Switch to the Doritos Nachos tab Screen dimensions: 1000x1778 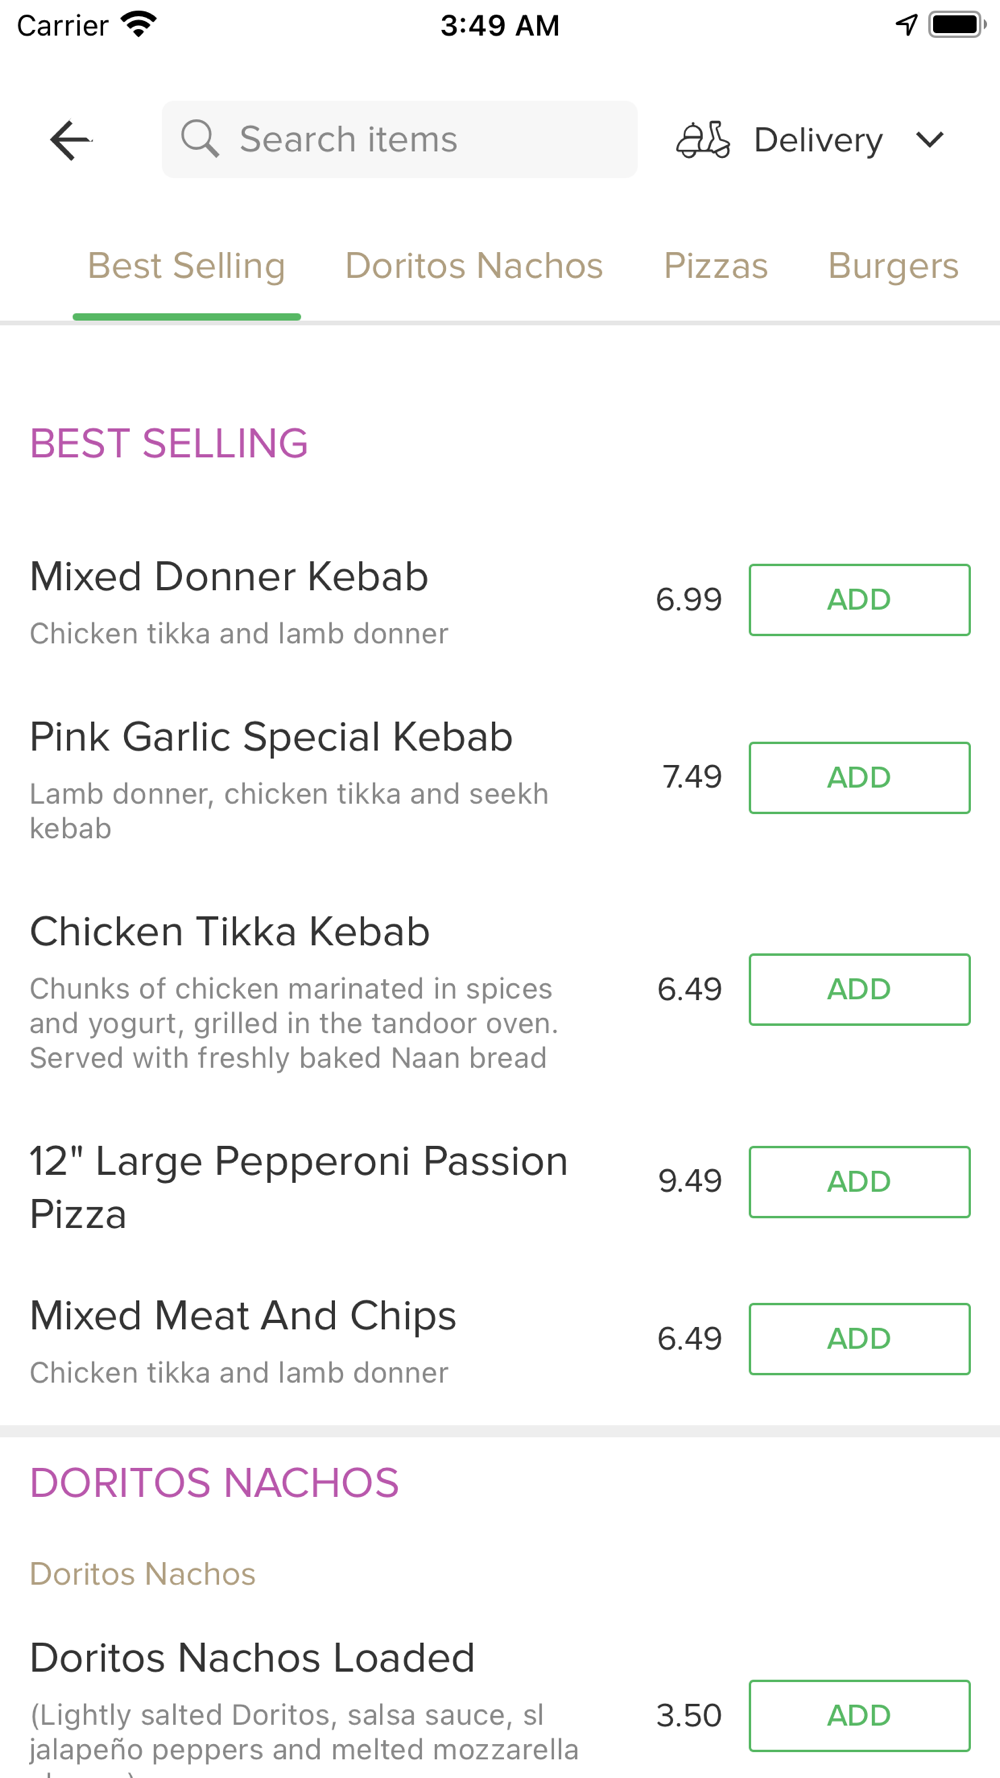tap(474, 266)
